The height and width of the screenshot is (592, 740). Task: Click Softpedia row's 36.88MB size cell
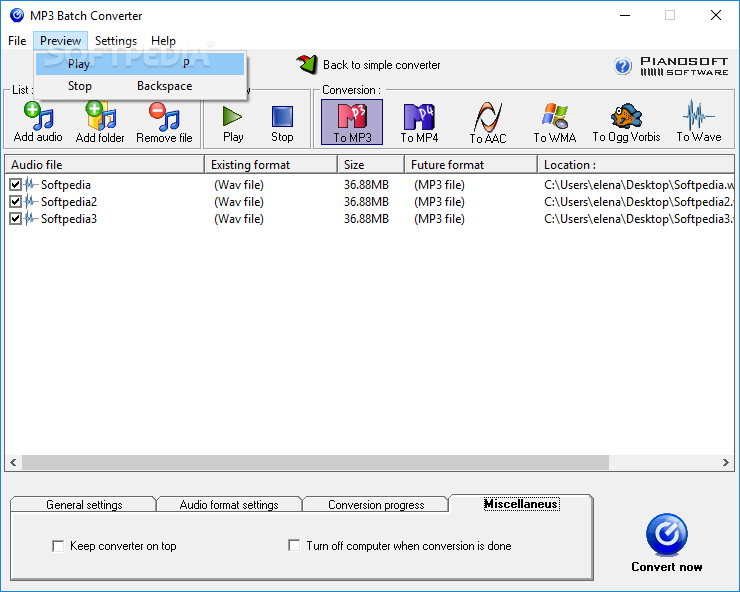click(x=366, y=185)
